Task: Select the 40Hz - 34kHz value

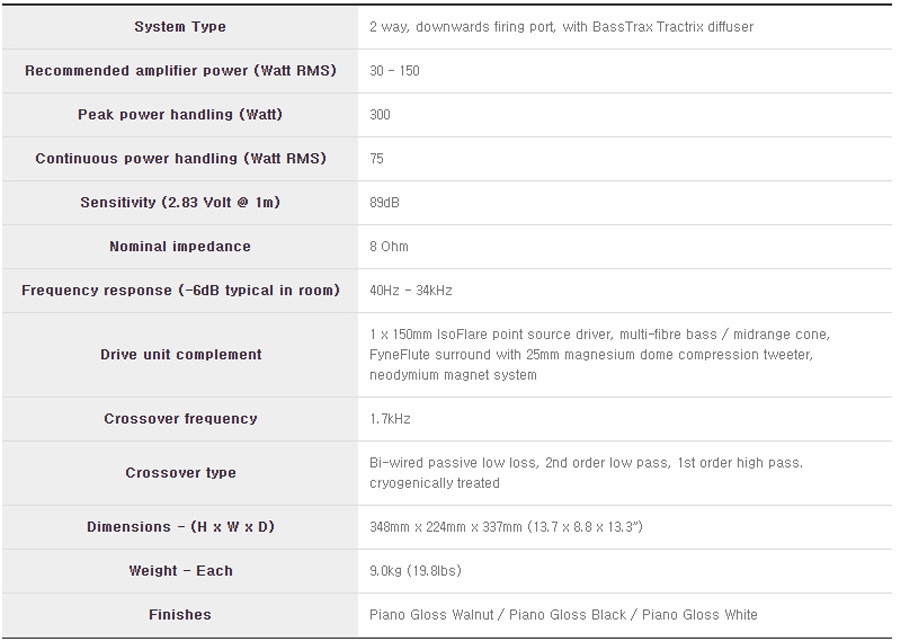Action: [x=410, y=291]
